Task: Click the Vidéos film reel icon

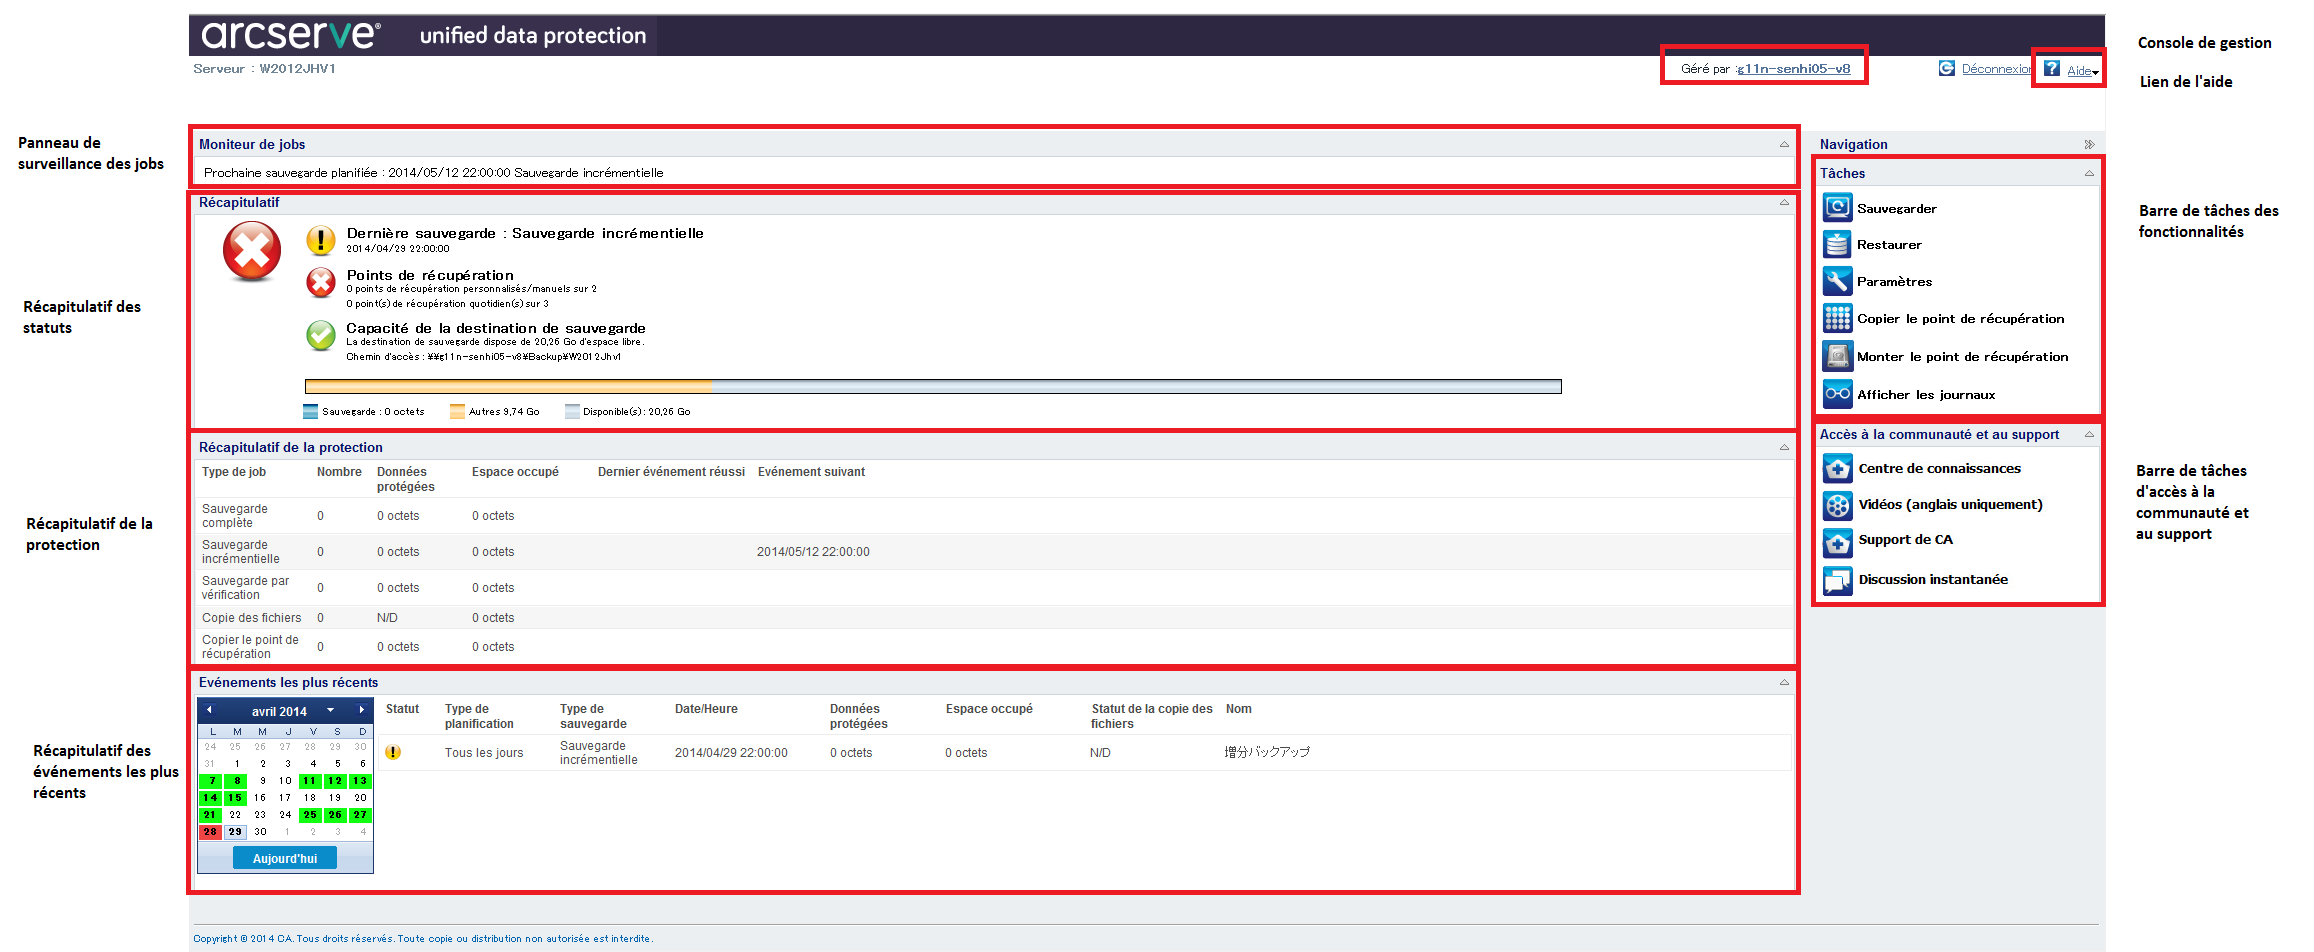Action: tap(1837, 505)
